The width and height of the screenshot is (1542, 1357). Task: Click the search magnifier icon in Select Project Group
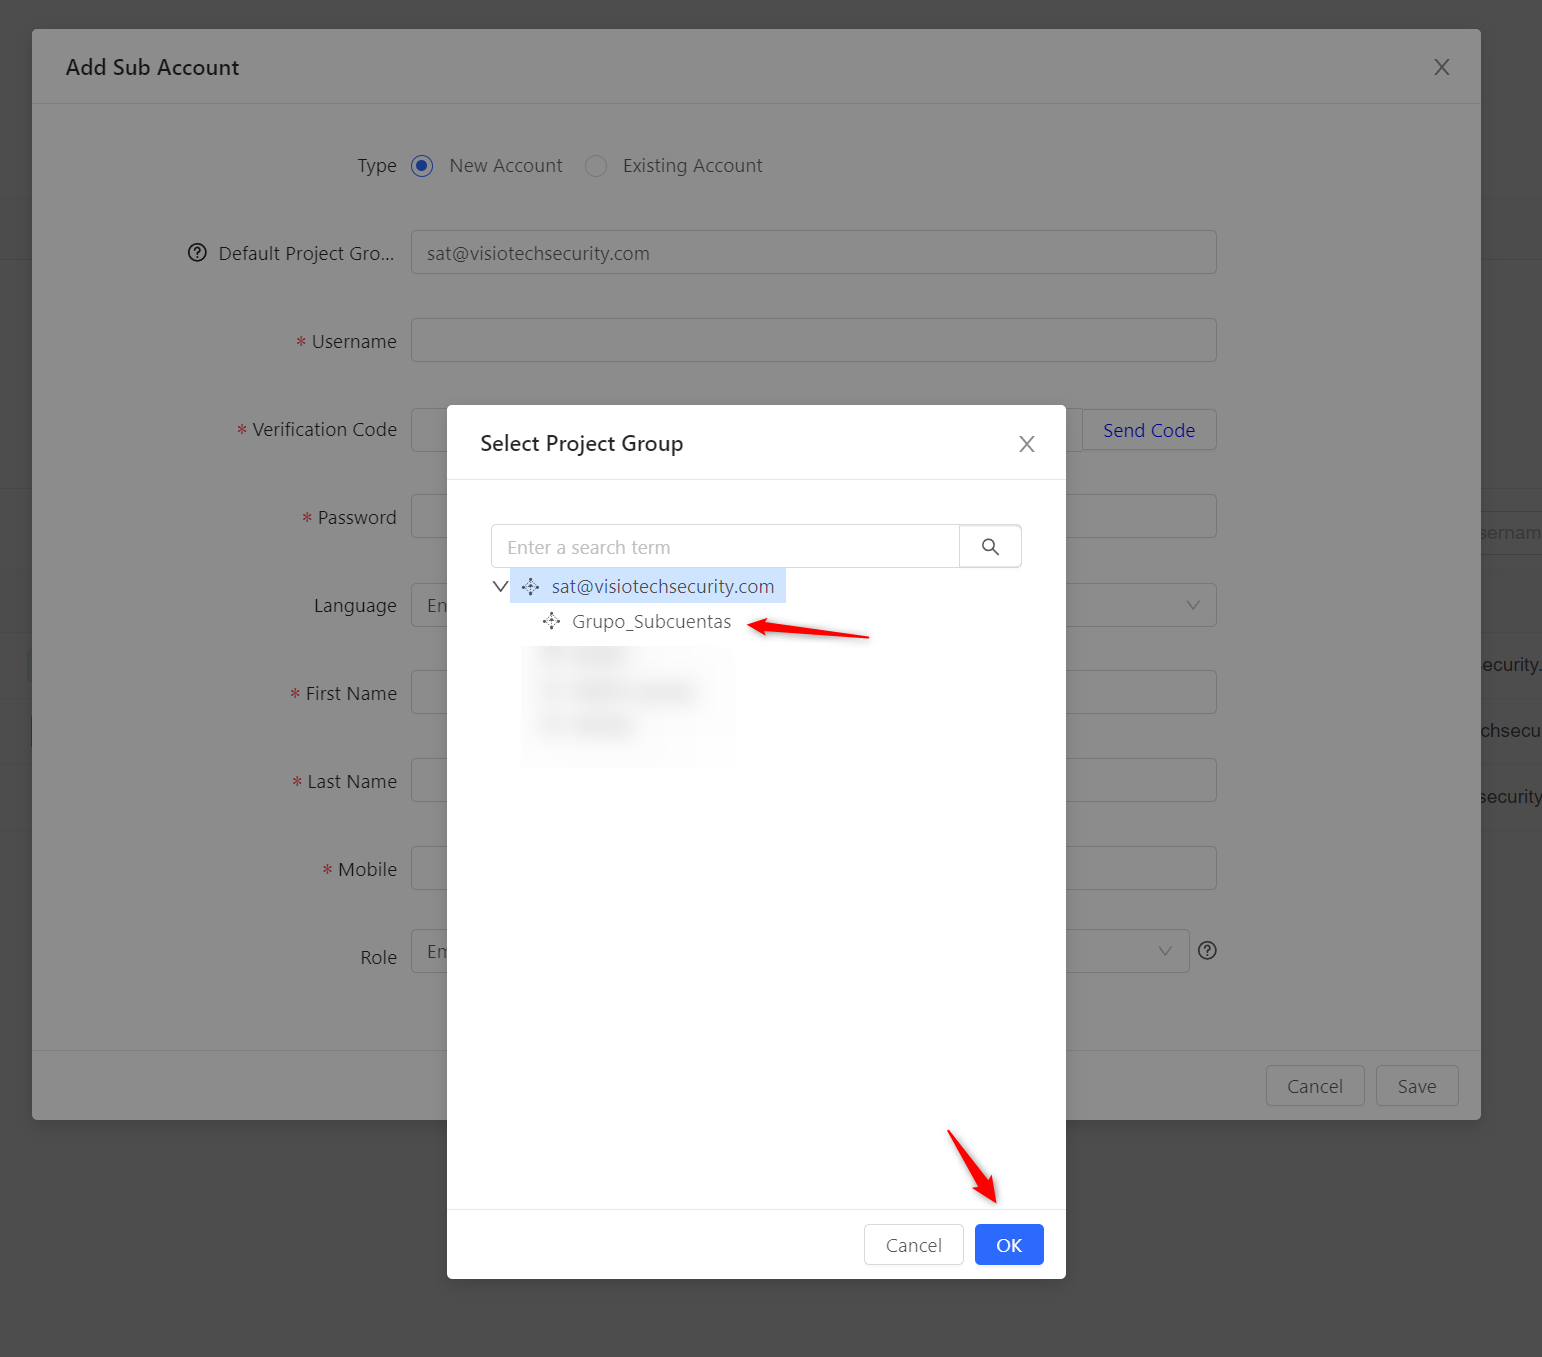click(990, 547)
